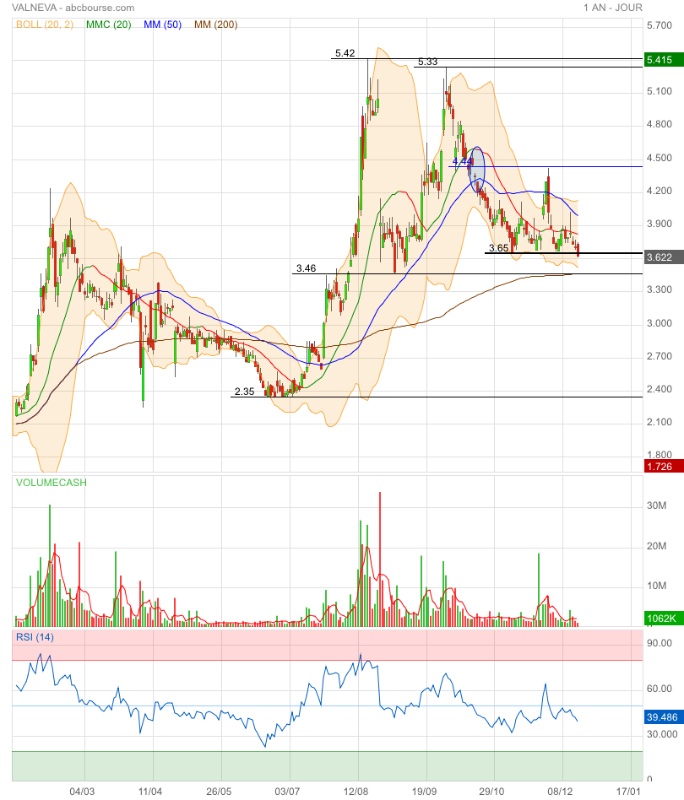The height and width of the screenshot is (800, 684).
Task: Click the MM (200) legend label
Action: pyautogui.click(x=216, y=24)
